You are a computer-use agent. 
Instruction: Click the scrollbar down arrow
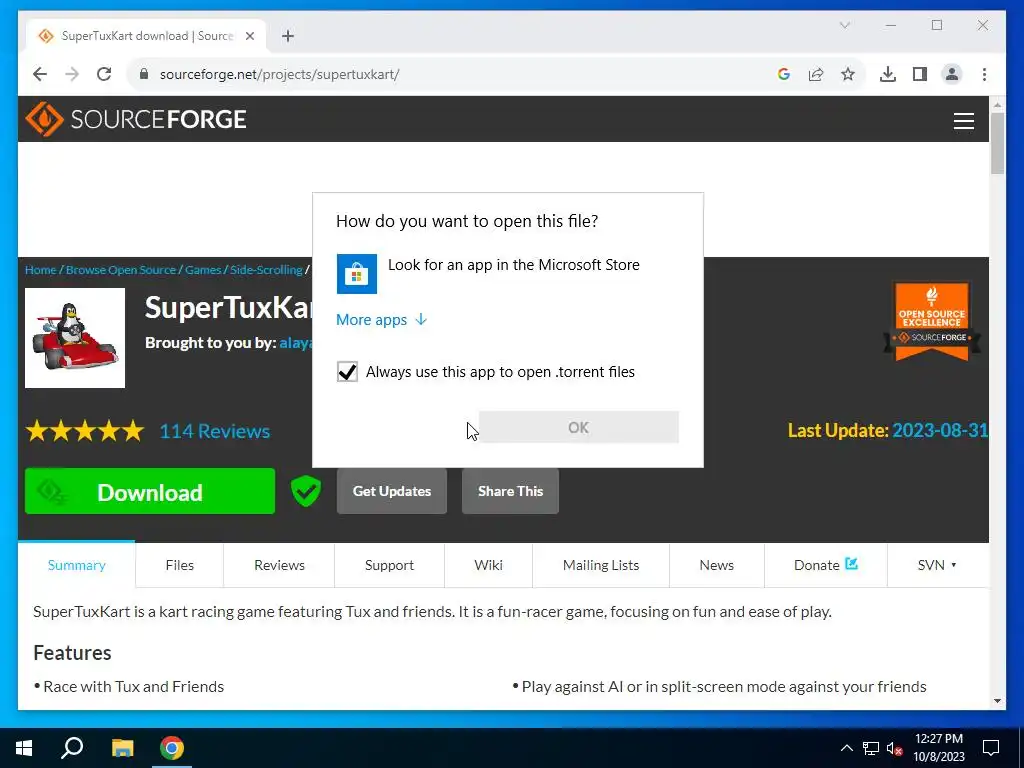[x=997, y=701]
